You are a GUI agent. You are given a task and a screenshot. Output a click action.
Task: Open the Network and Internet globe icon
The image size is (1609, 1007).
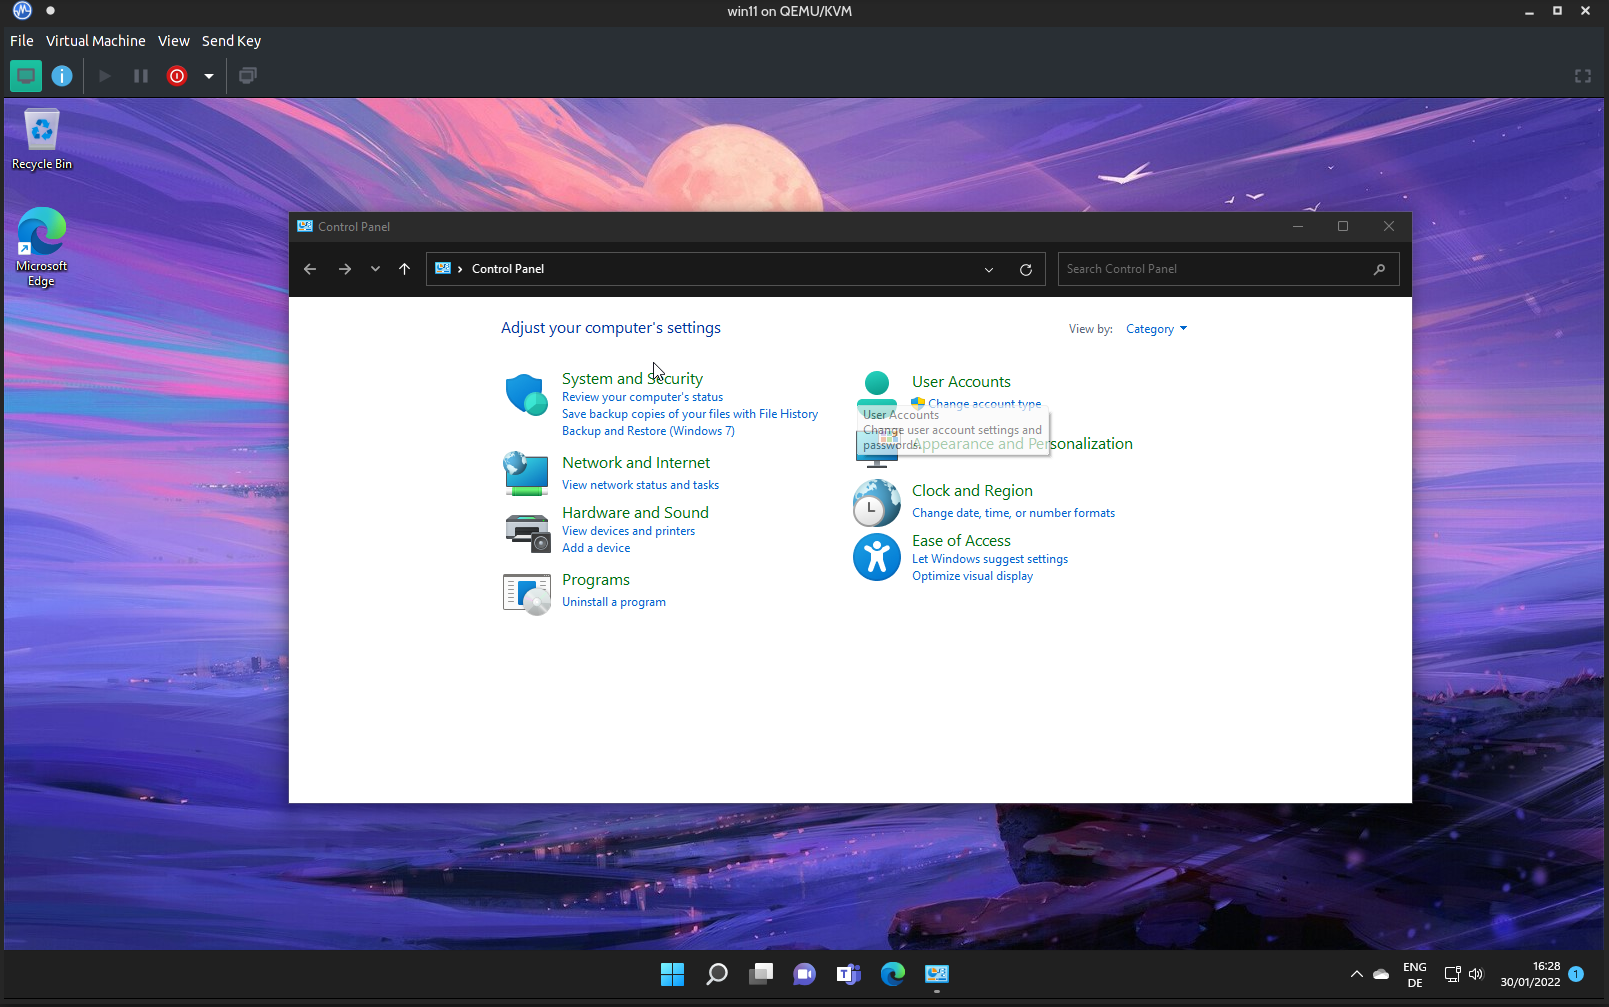click(x=526, y=473)
